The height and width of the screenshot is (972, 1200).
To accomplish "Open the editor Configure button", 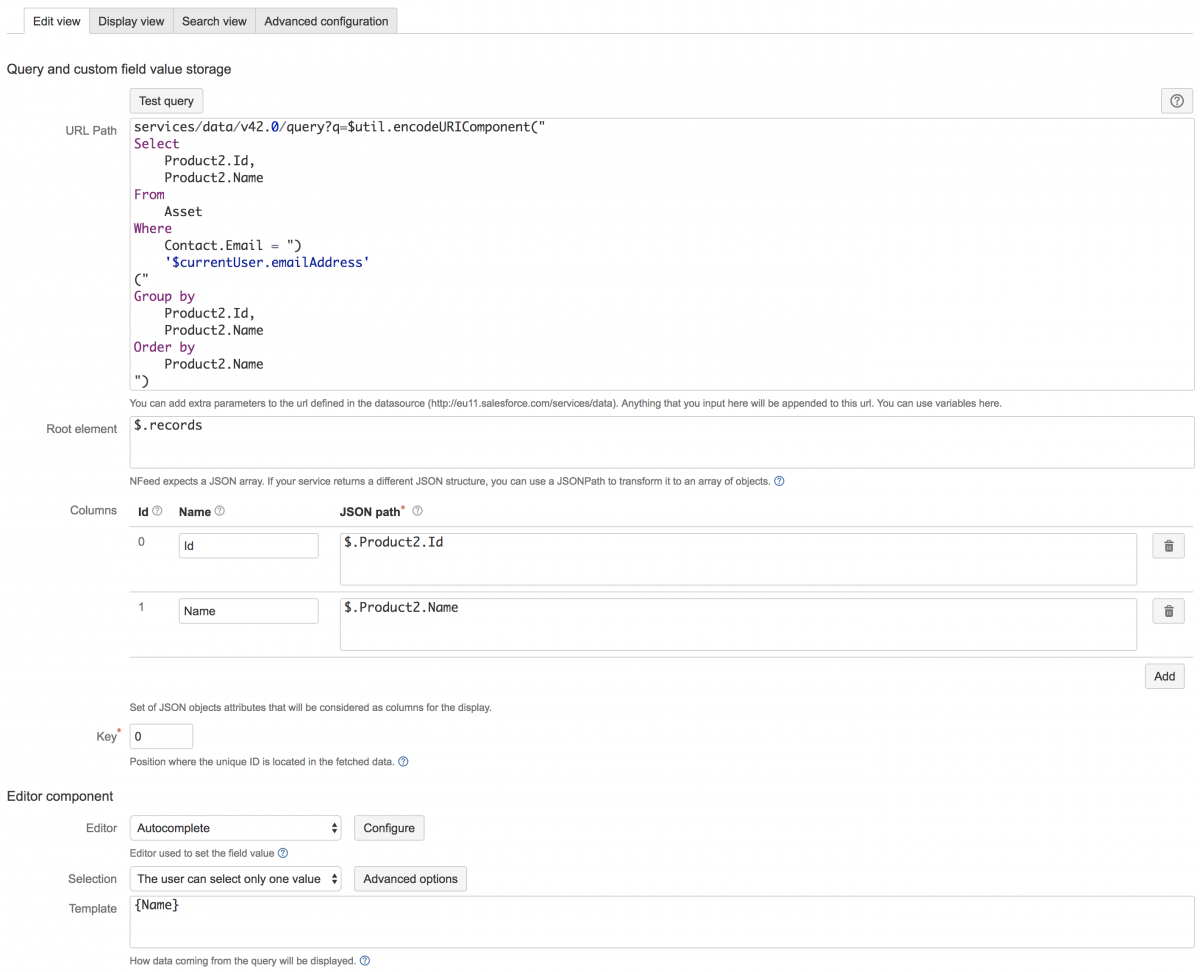I will pyautogui.click(x=389, y=828).
